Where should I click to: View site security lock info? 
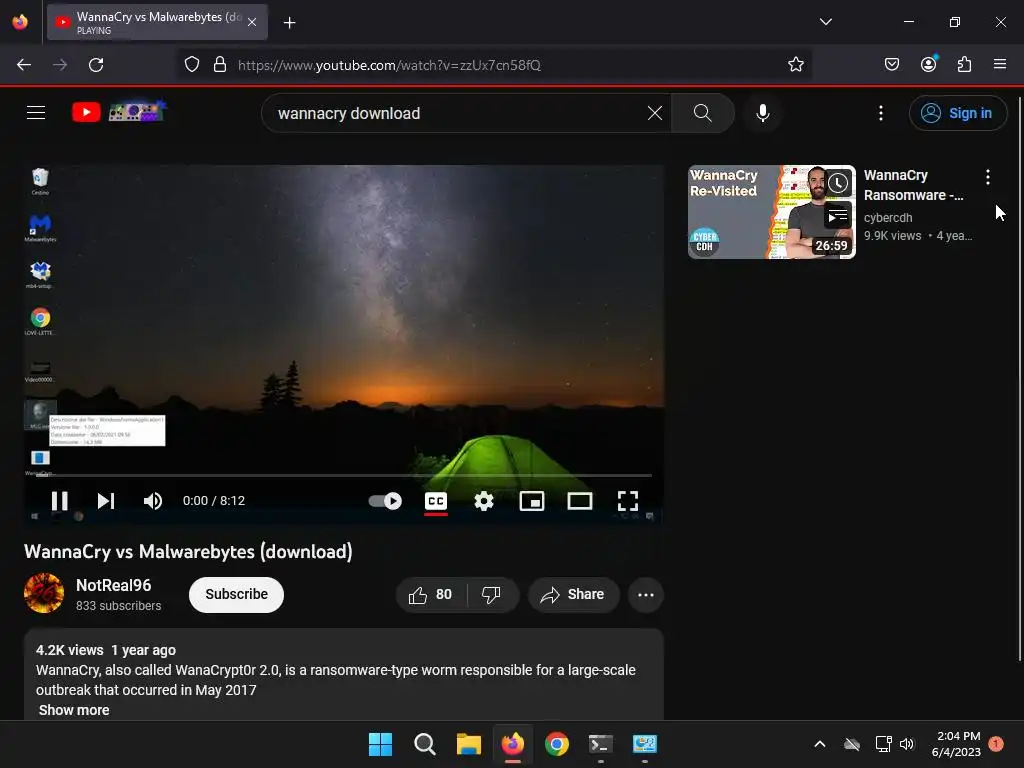[x=220, y=65]
